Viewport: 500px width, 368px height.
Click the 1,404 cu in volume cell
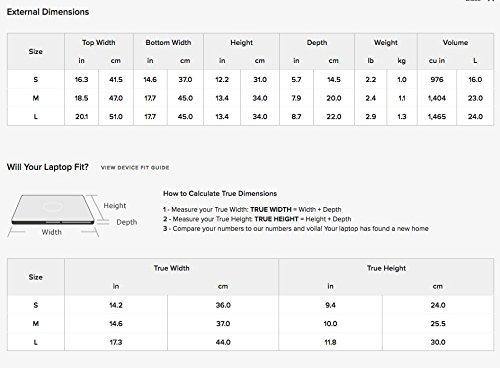click(x=437, y=98)
